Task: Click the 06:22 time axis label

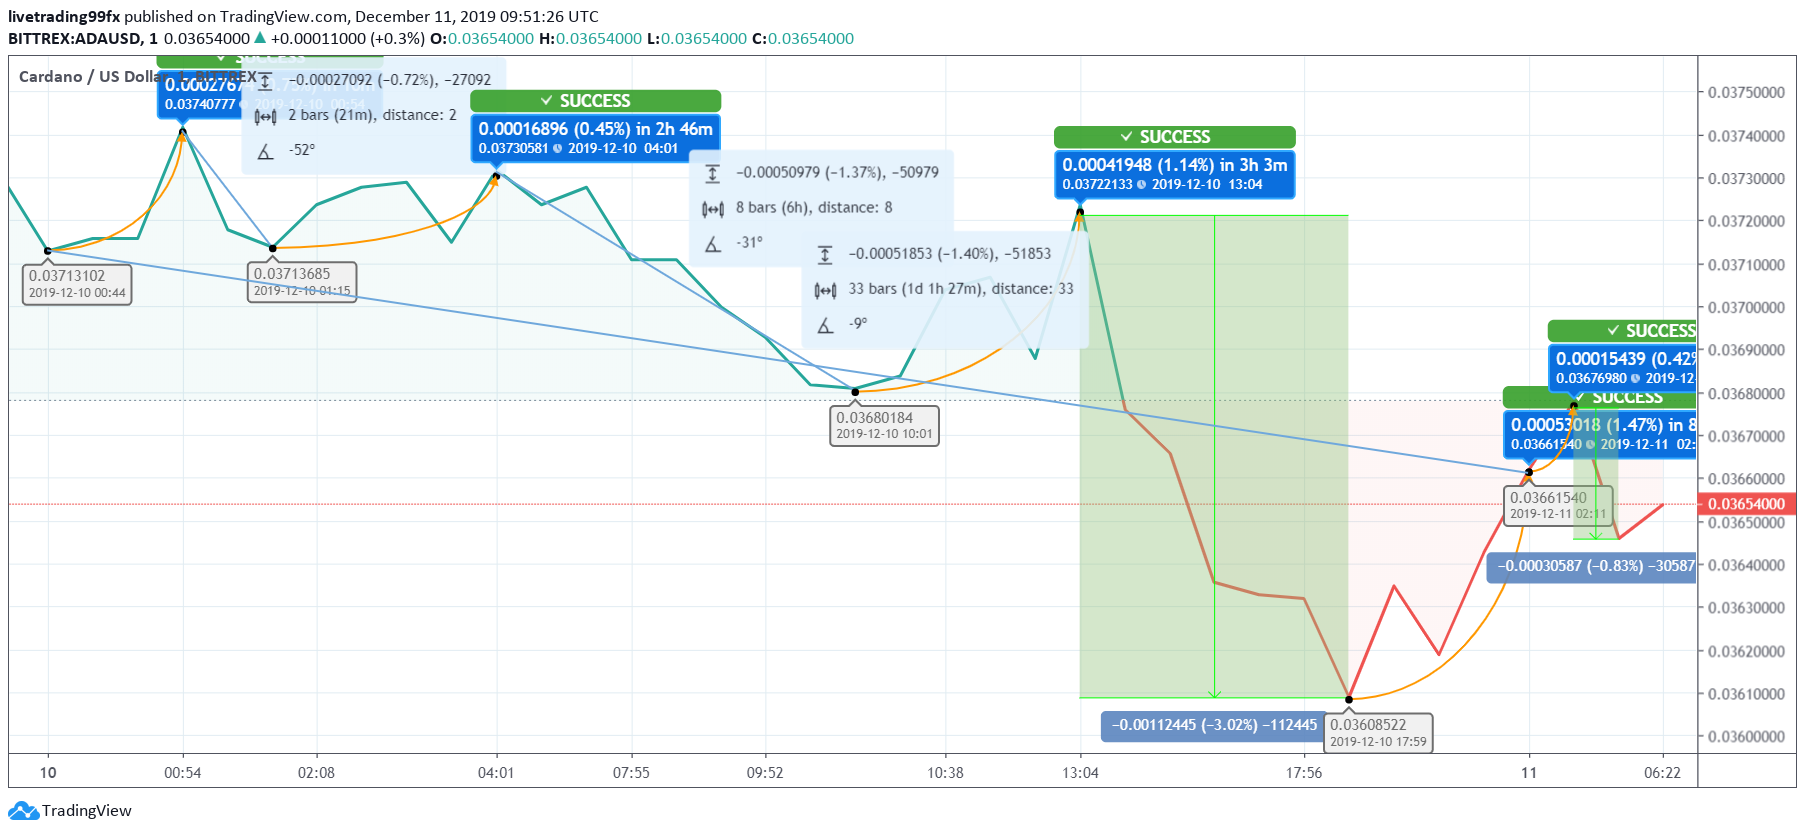Action: pos(1663,773)
